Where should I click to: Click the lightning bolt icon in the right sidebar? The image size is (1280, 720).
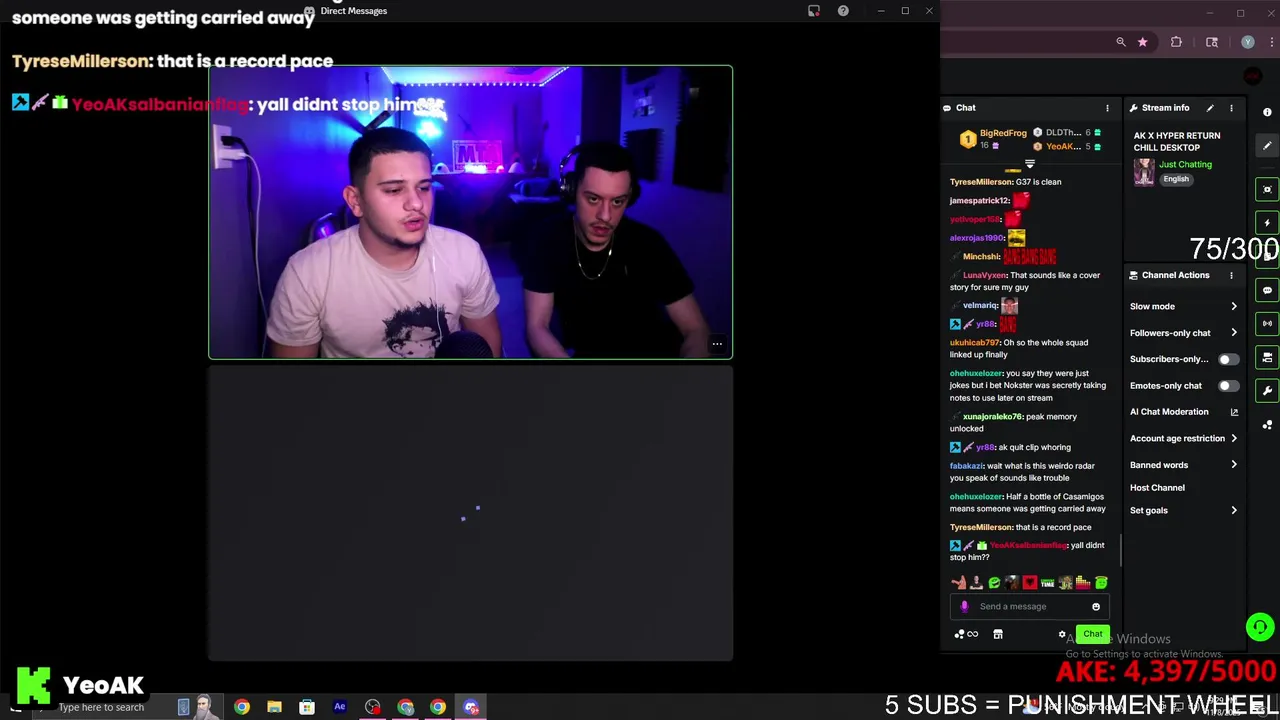click(1267, 223)
